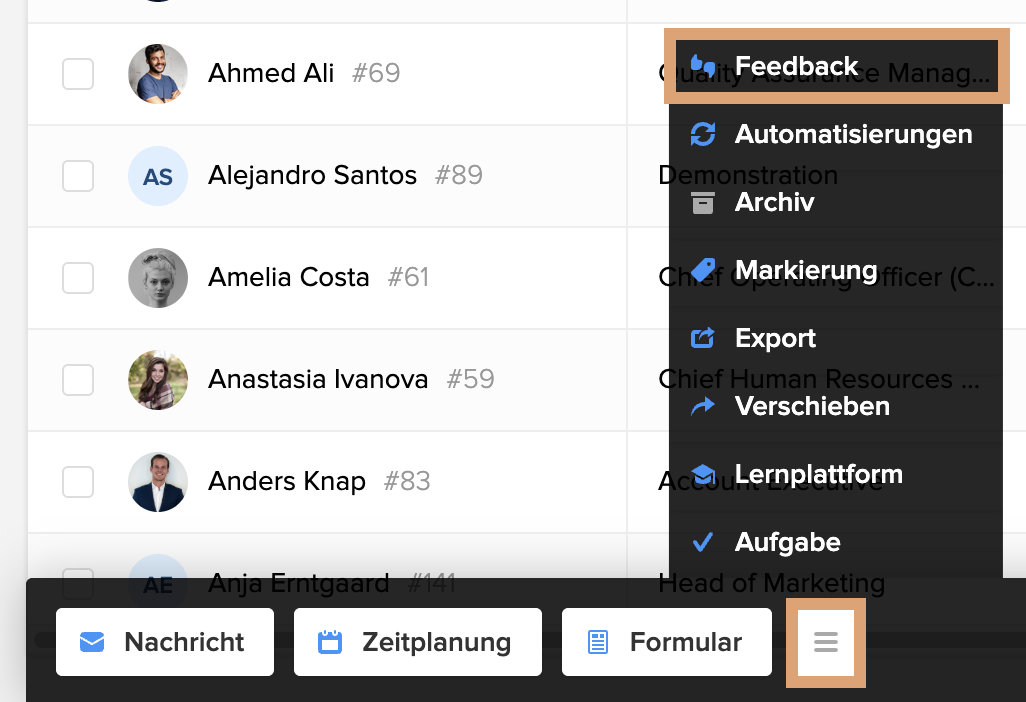Screen dimensions: 1026x702
Task: Click the Aufgabe checkmark icon
Action: pyautogui.click(x=703, y=542)
